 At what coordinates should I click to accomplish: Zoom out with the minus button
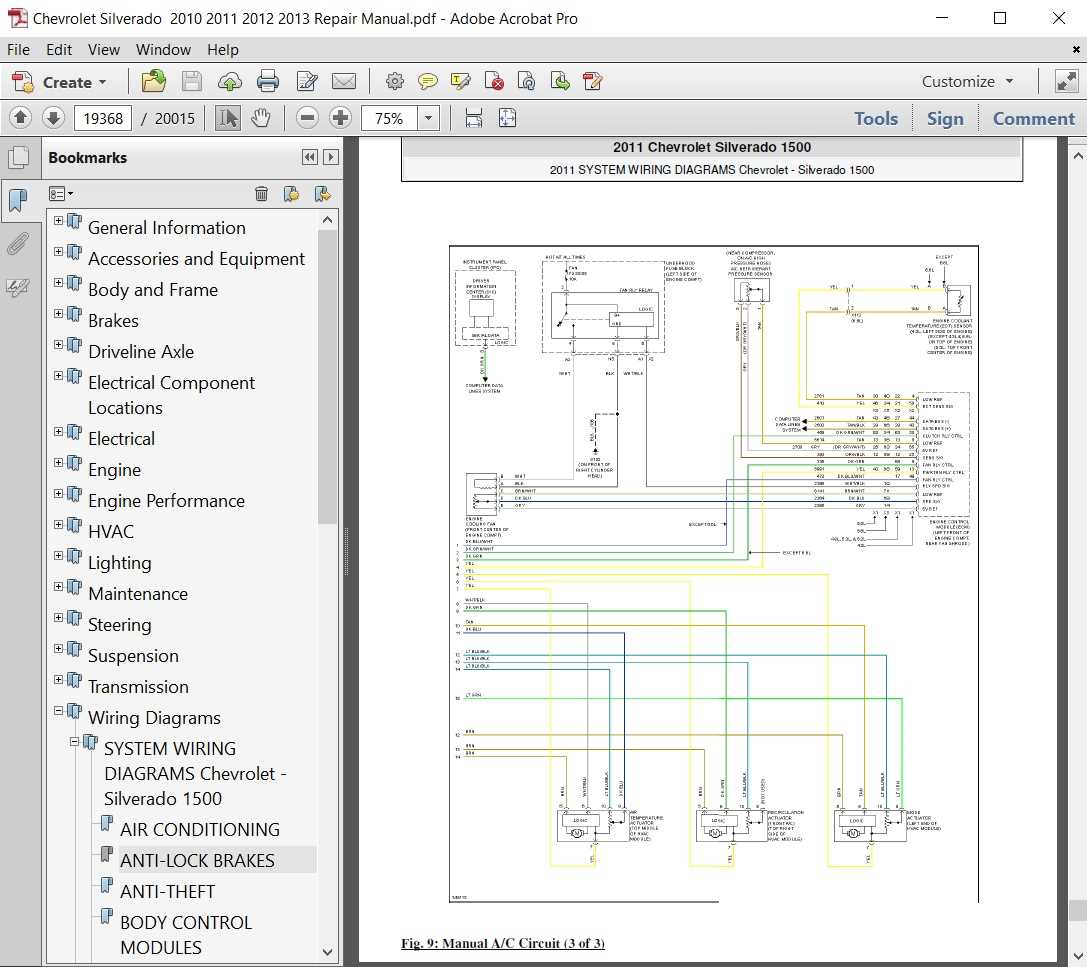(x=307, y=118)
